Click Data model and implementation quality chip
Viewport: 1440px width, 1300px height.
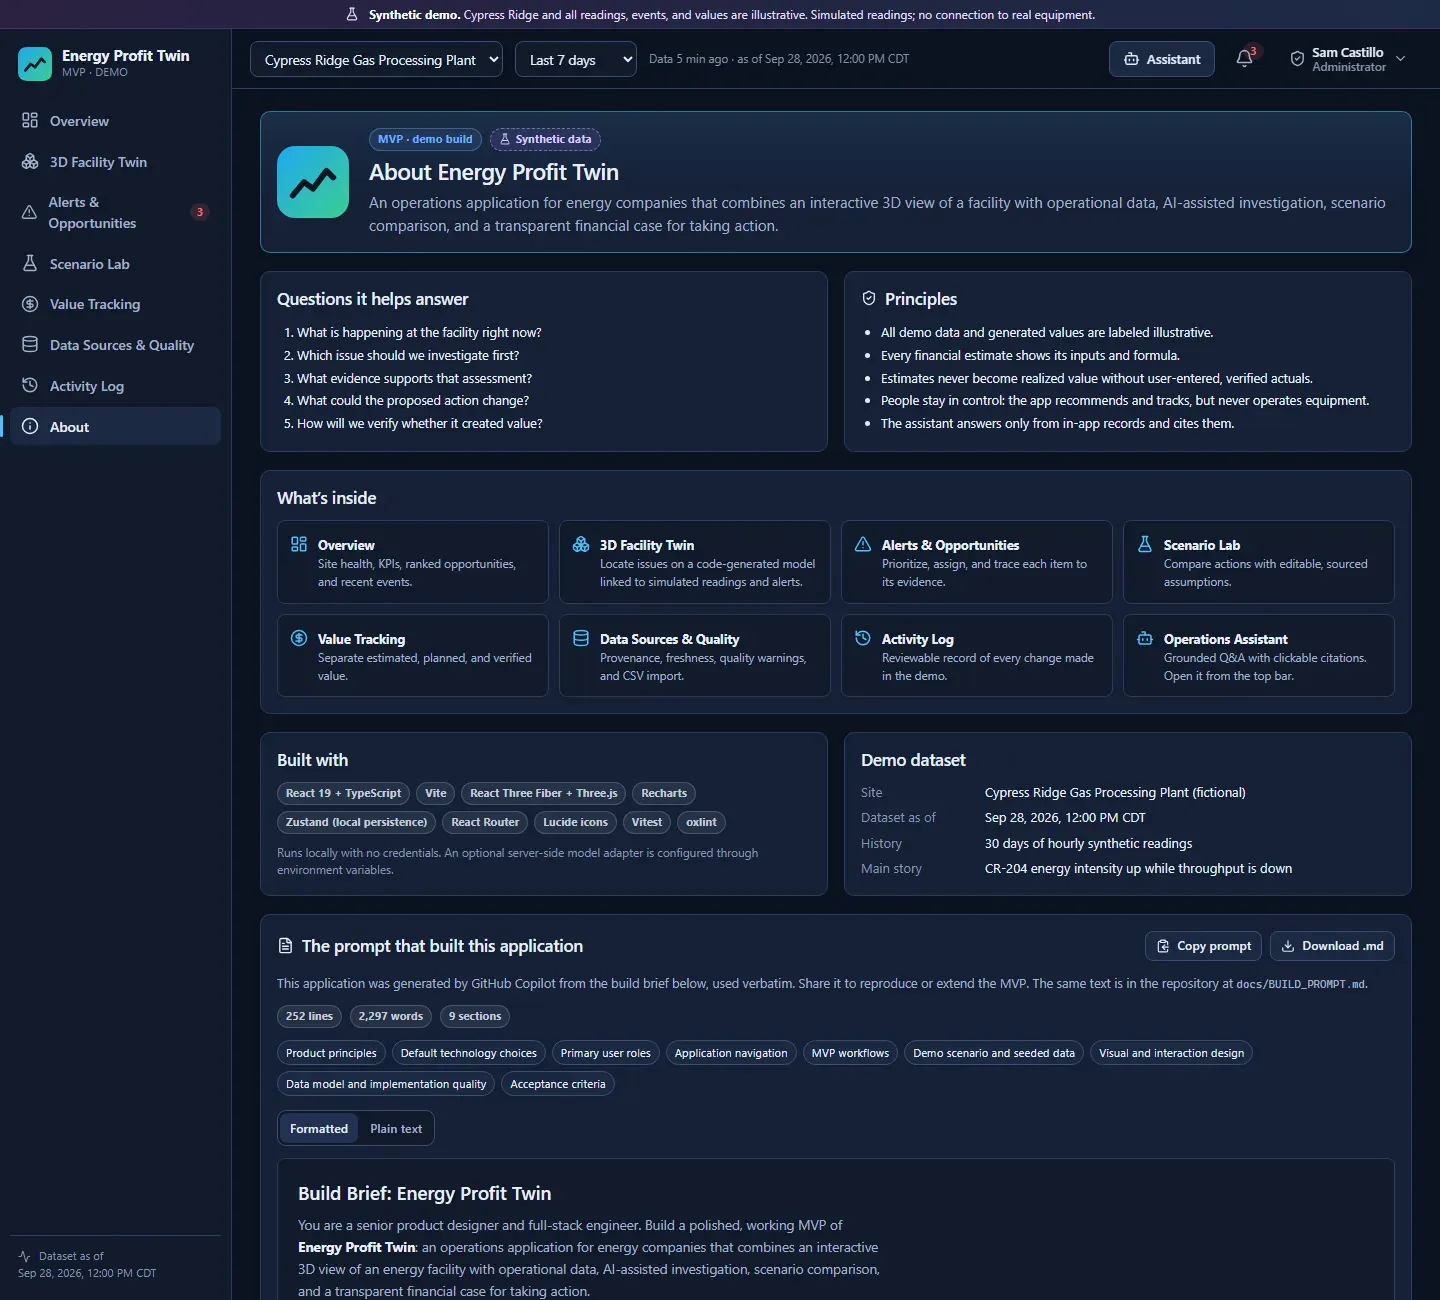click(386, 1084)
